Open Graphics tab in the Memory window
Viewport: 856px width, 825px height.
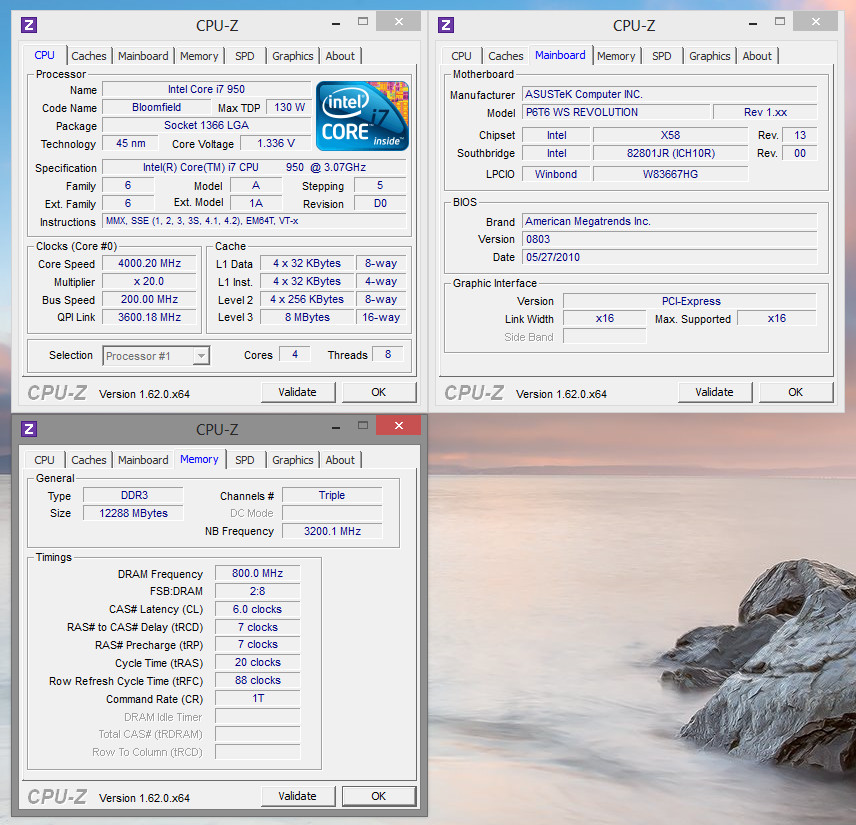293,460
